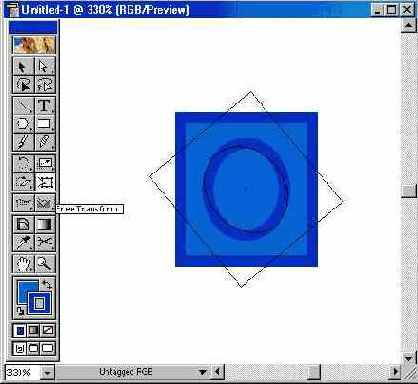This screenshot has width=418, height=384.
Task: Choose the Direct Select Lasso tool
Action: (45, 84)
